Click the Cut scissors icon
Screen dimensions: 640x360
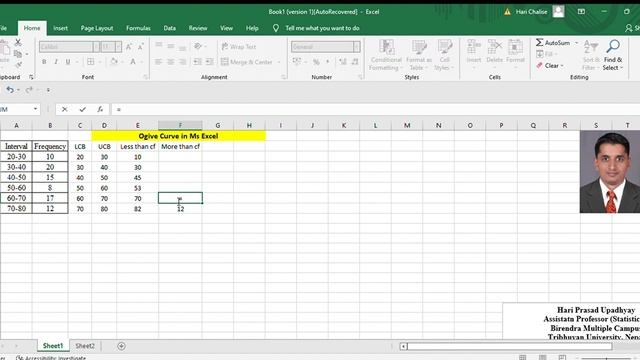18,42
